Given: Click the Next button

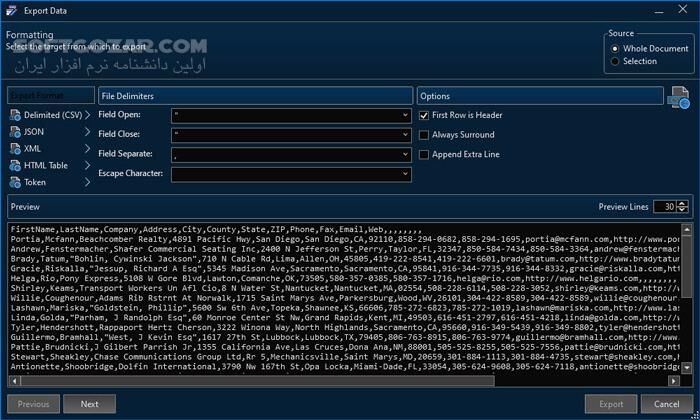Looking at the screenshot, I should click(90, 404).
